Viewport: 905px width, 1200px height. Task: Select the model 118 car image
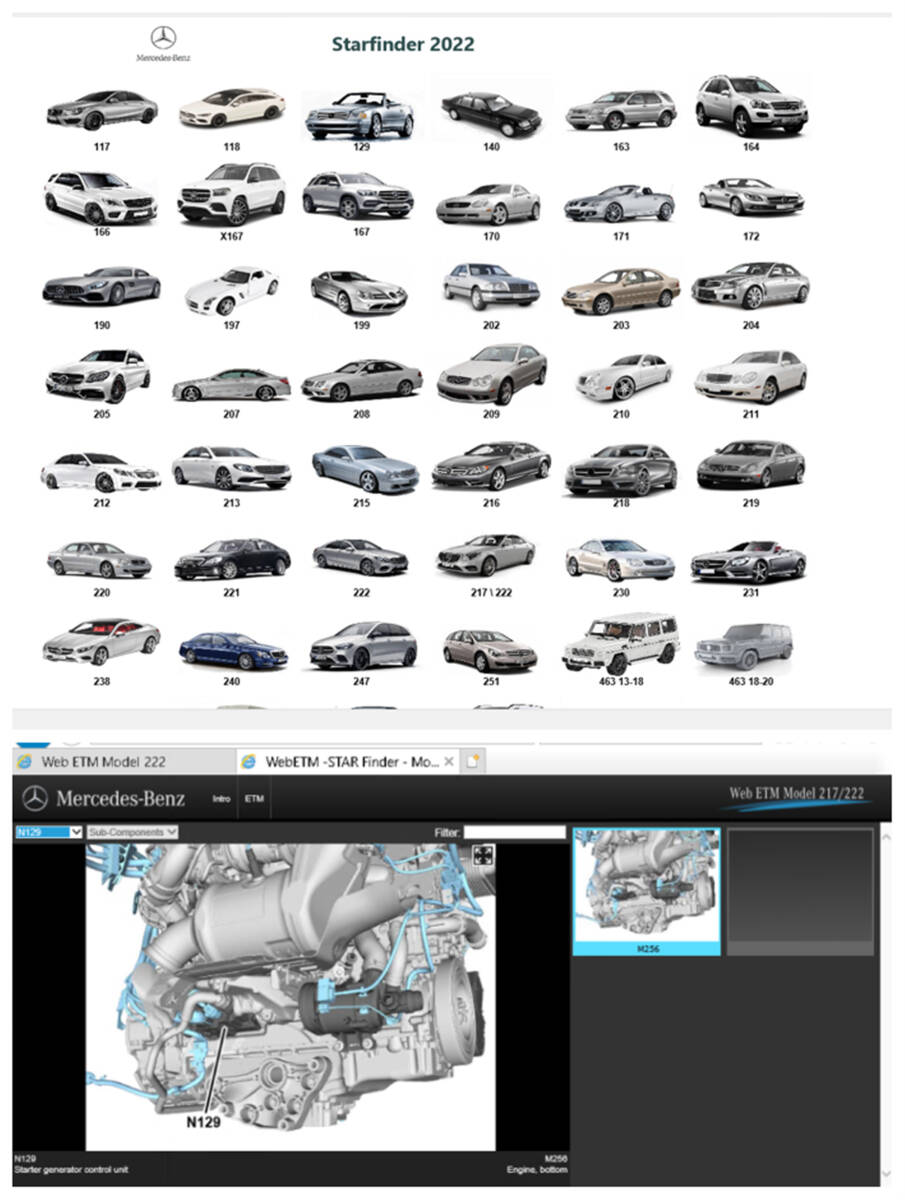[232, 108]
